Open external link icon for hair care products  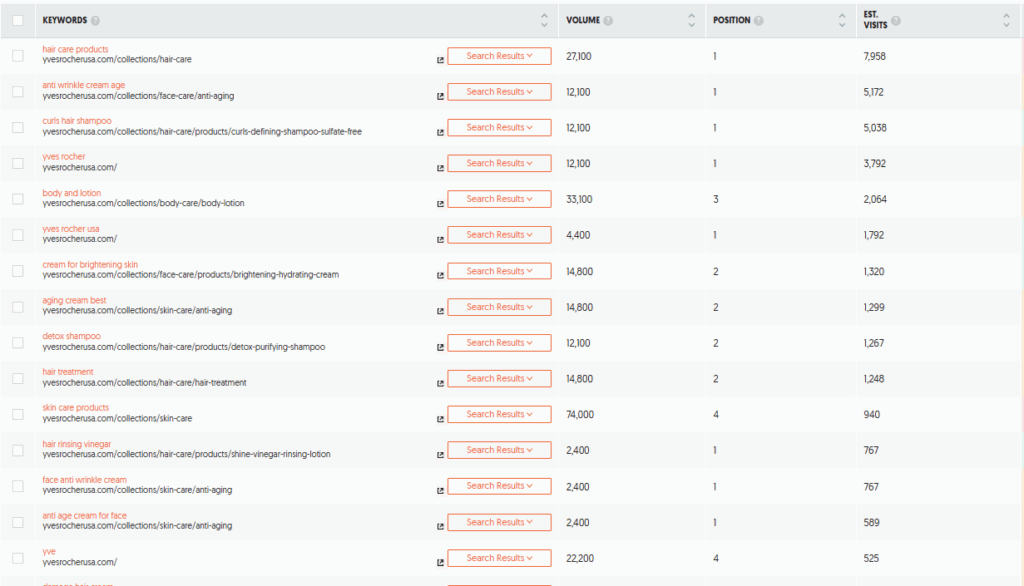pos(440,60)
